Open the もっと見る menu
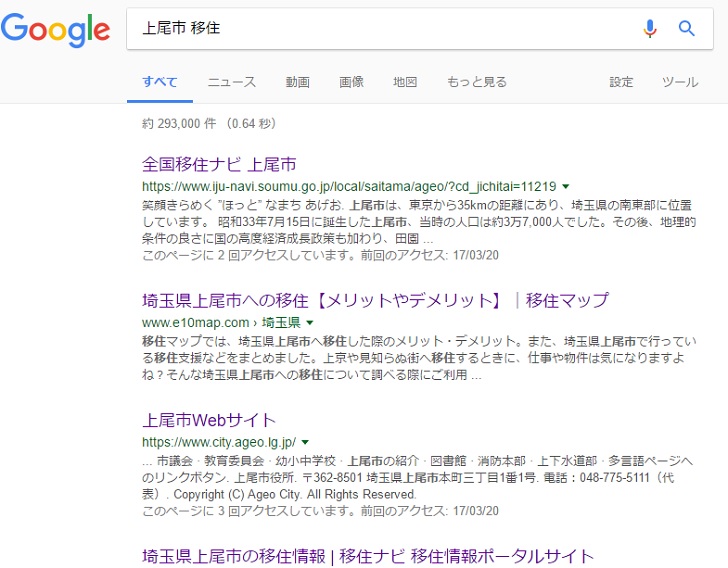Viewport: 728px width, 568px height. 477,82
